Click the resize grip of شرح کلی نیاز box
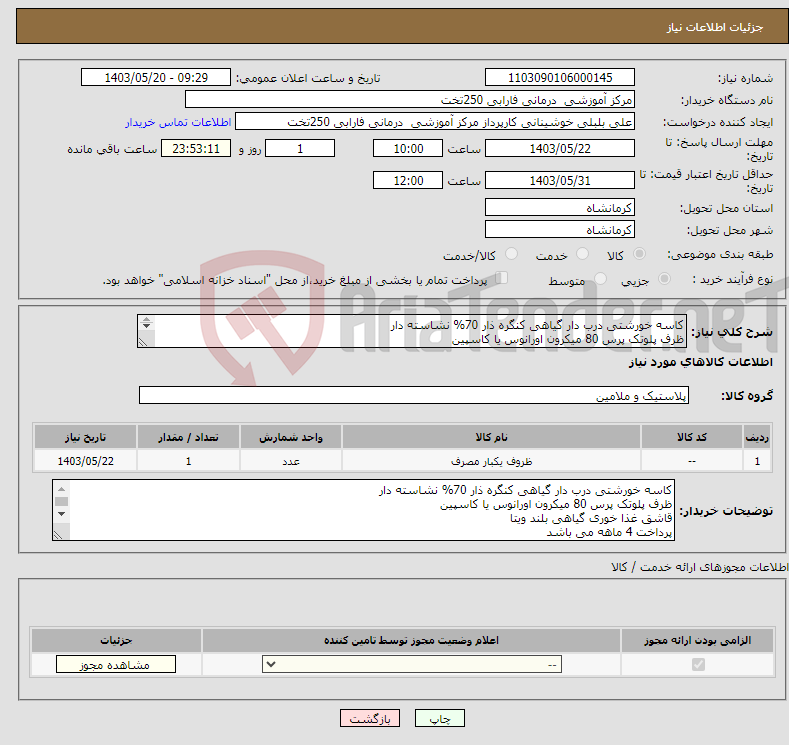Viewport: 789px width, 745px height. tap(143, 342)
